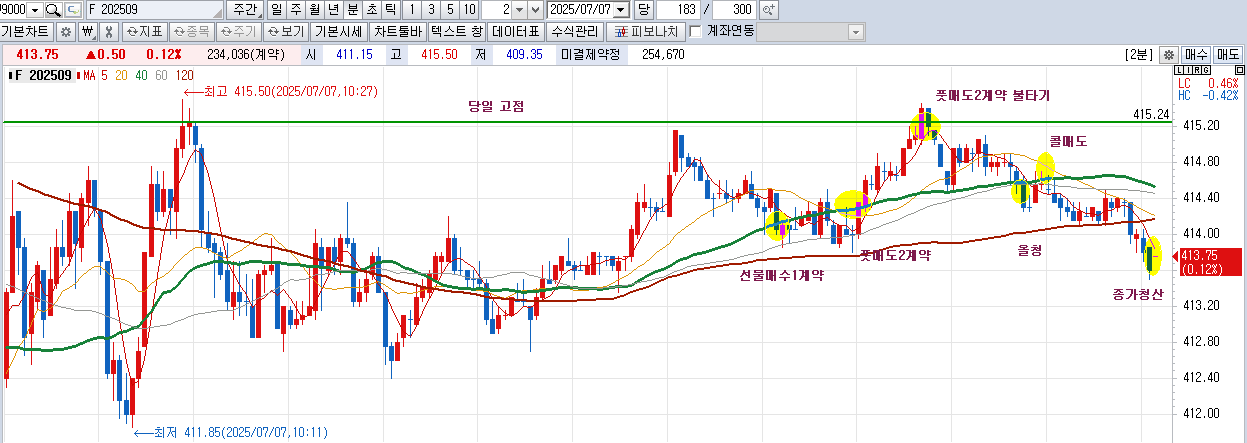The image size is (1247, 443).
Task: Open 수식관리 formula manager
Action: [577, 31]
